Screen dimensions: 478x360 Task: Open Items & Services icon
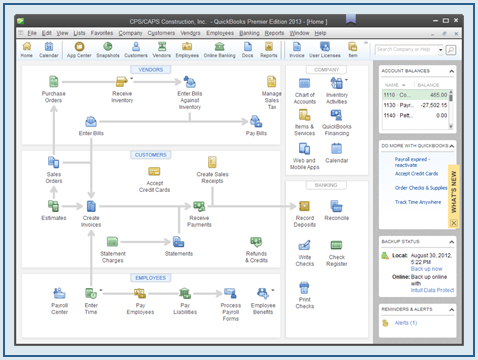tap(304, 115)
